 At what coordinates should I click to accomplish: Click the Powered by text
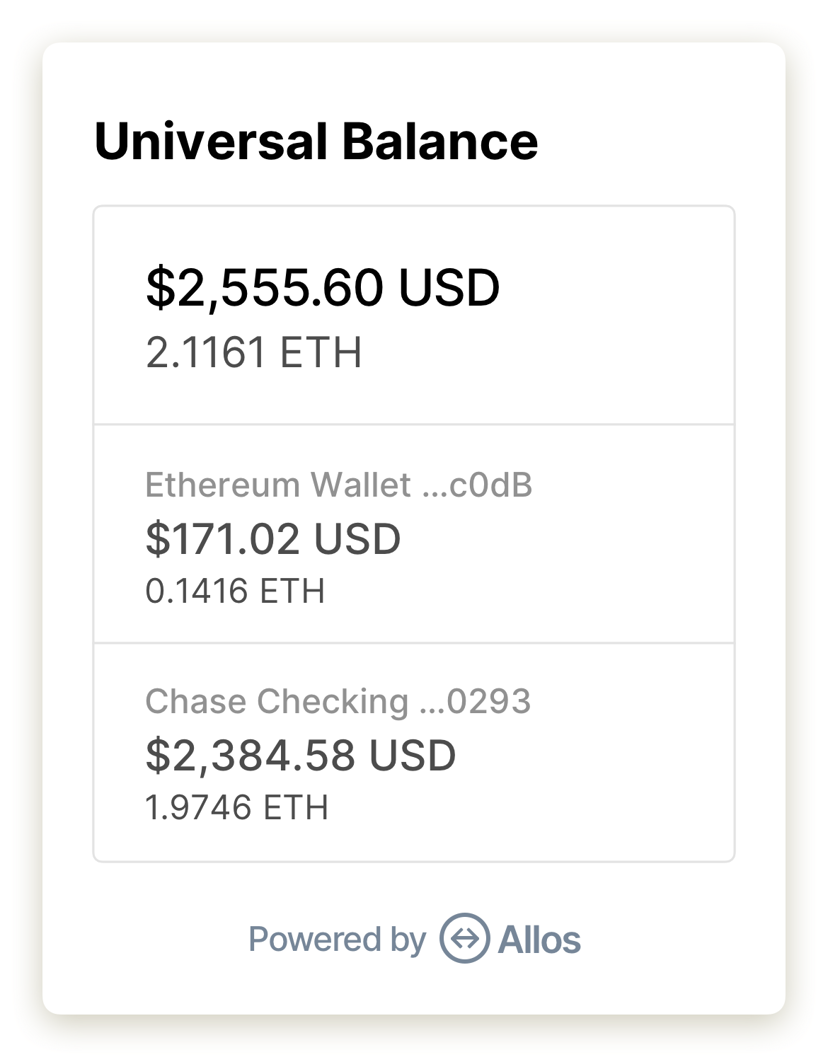tap(337, 940)
